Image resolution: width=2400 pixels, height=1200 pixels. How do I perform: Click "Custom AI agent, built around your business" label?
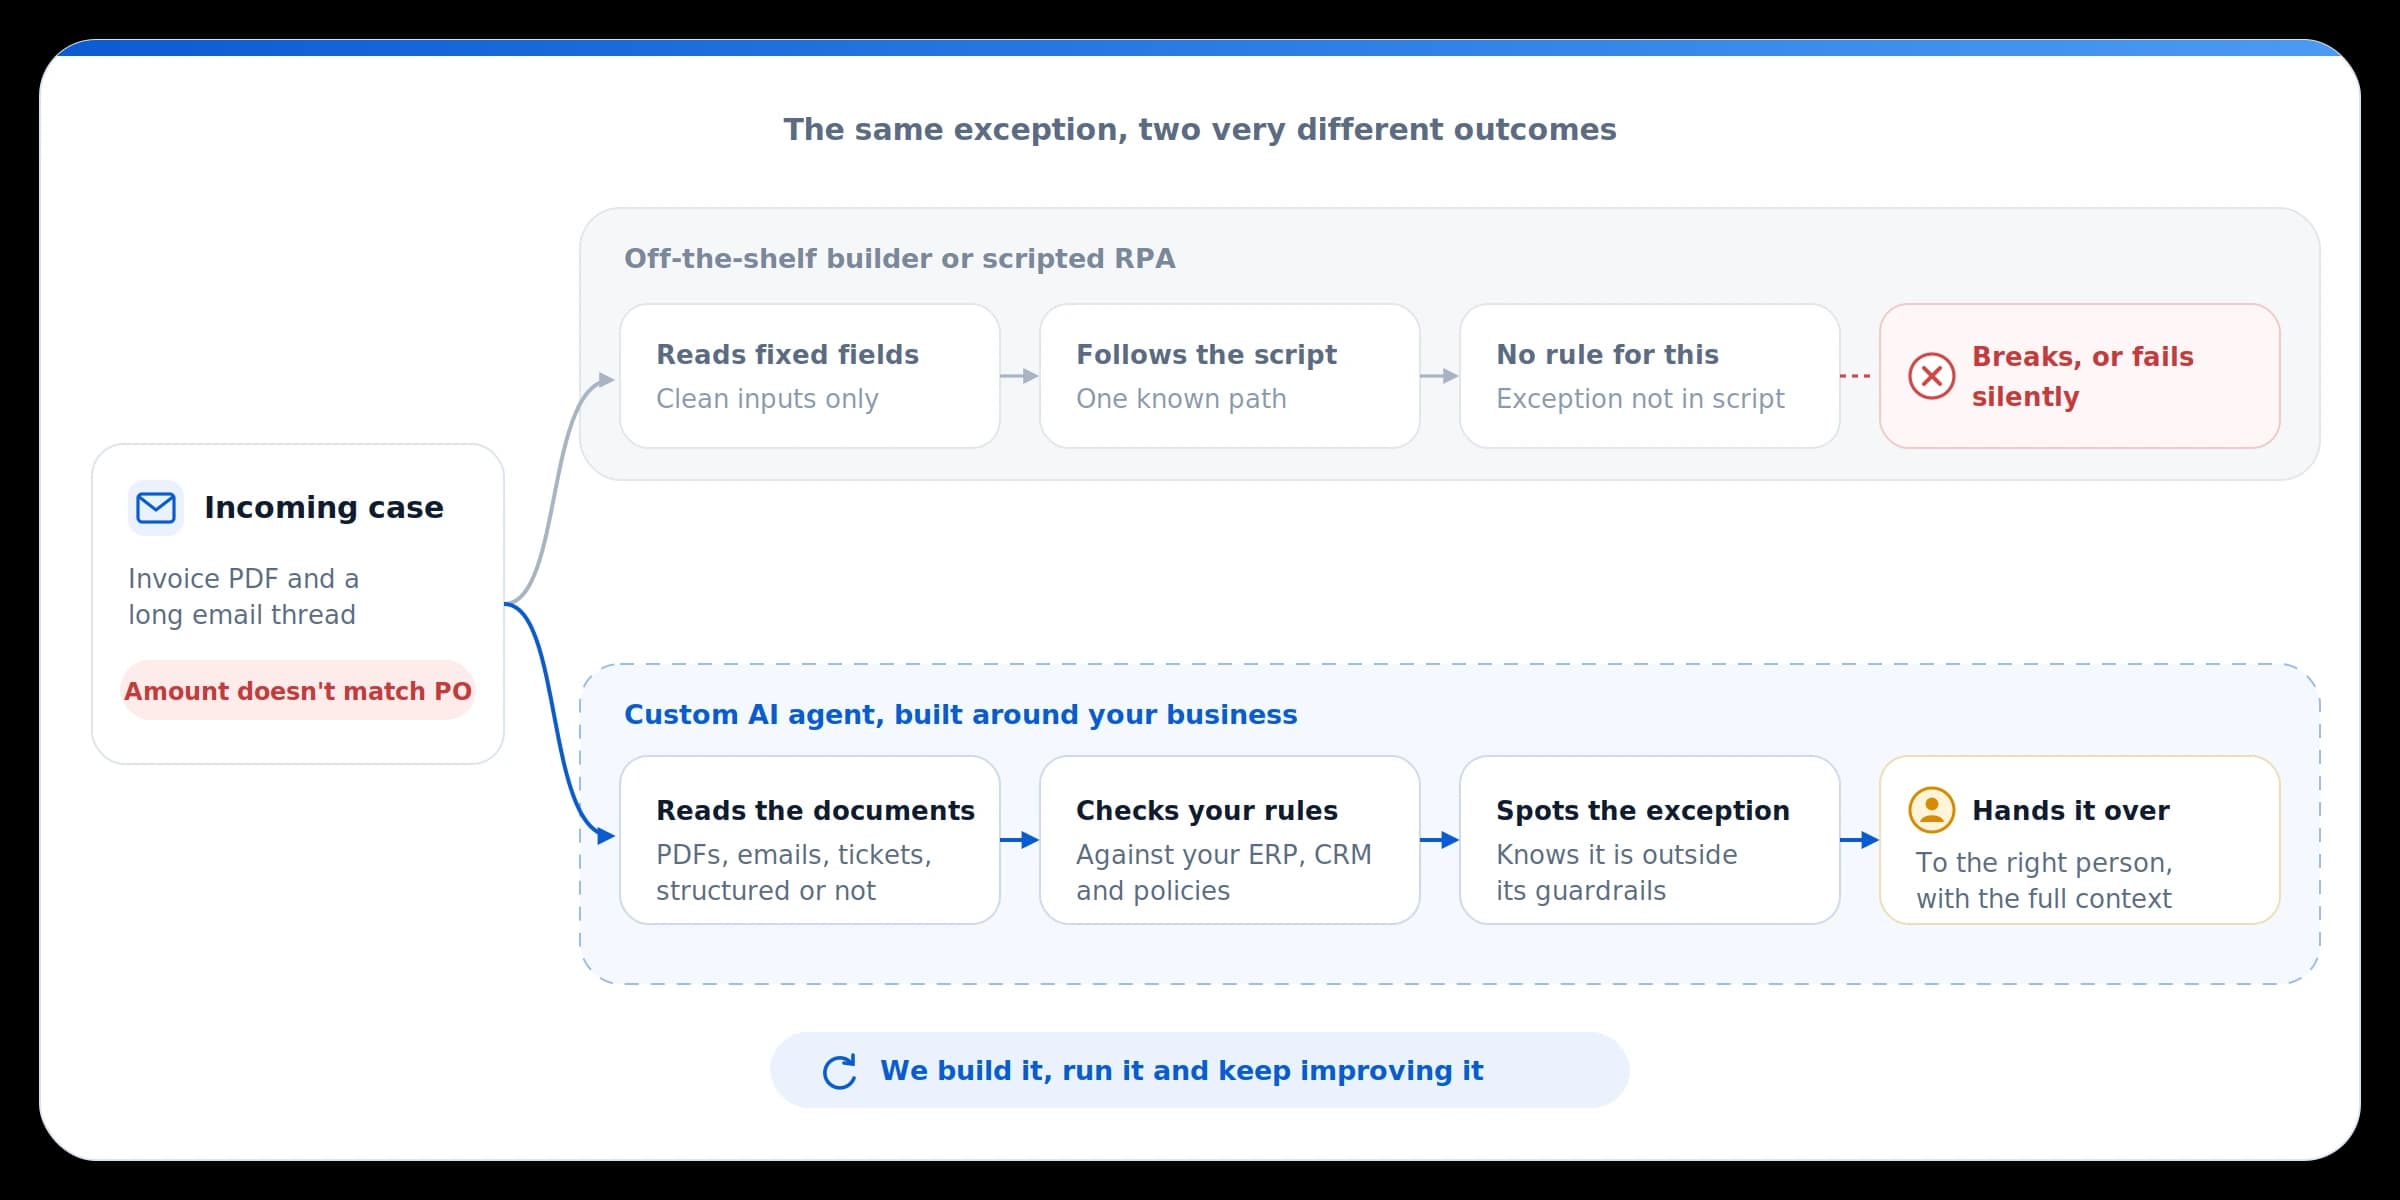click(961, 714)
